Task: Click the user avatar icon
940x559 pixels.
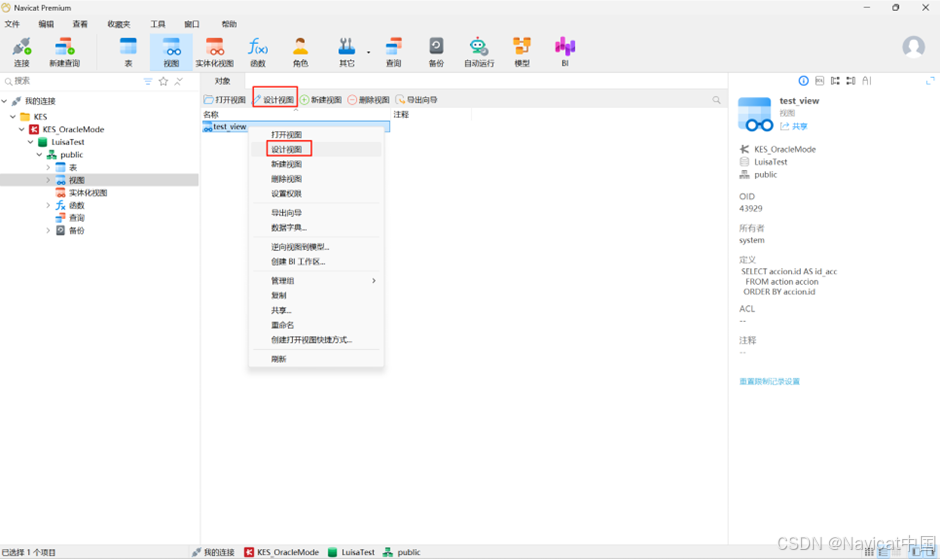Action: pyautogui.click(x=914, y=47)
